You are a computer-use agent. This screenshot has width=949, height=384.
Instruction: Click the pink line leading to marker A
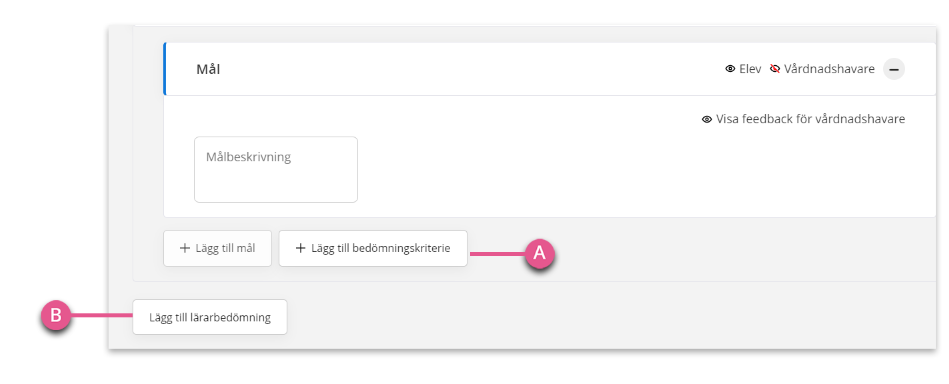pos(497,254)
